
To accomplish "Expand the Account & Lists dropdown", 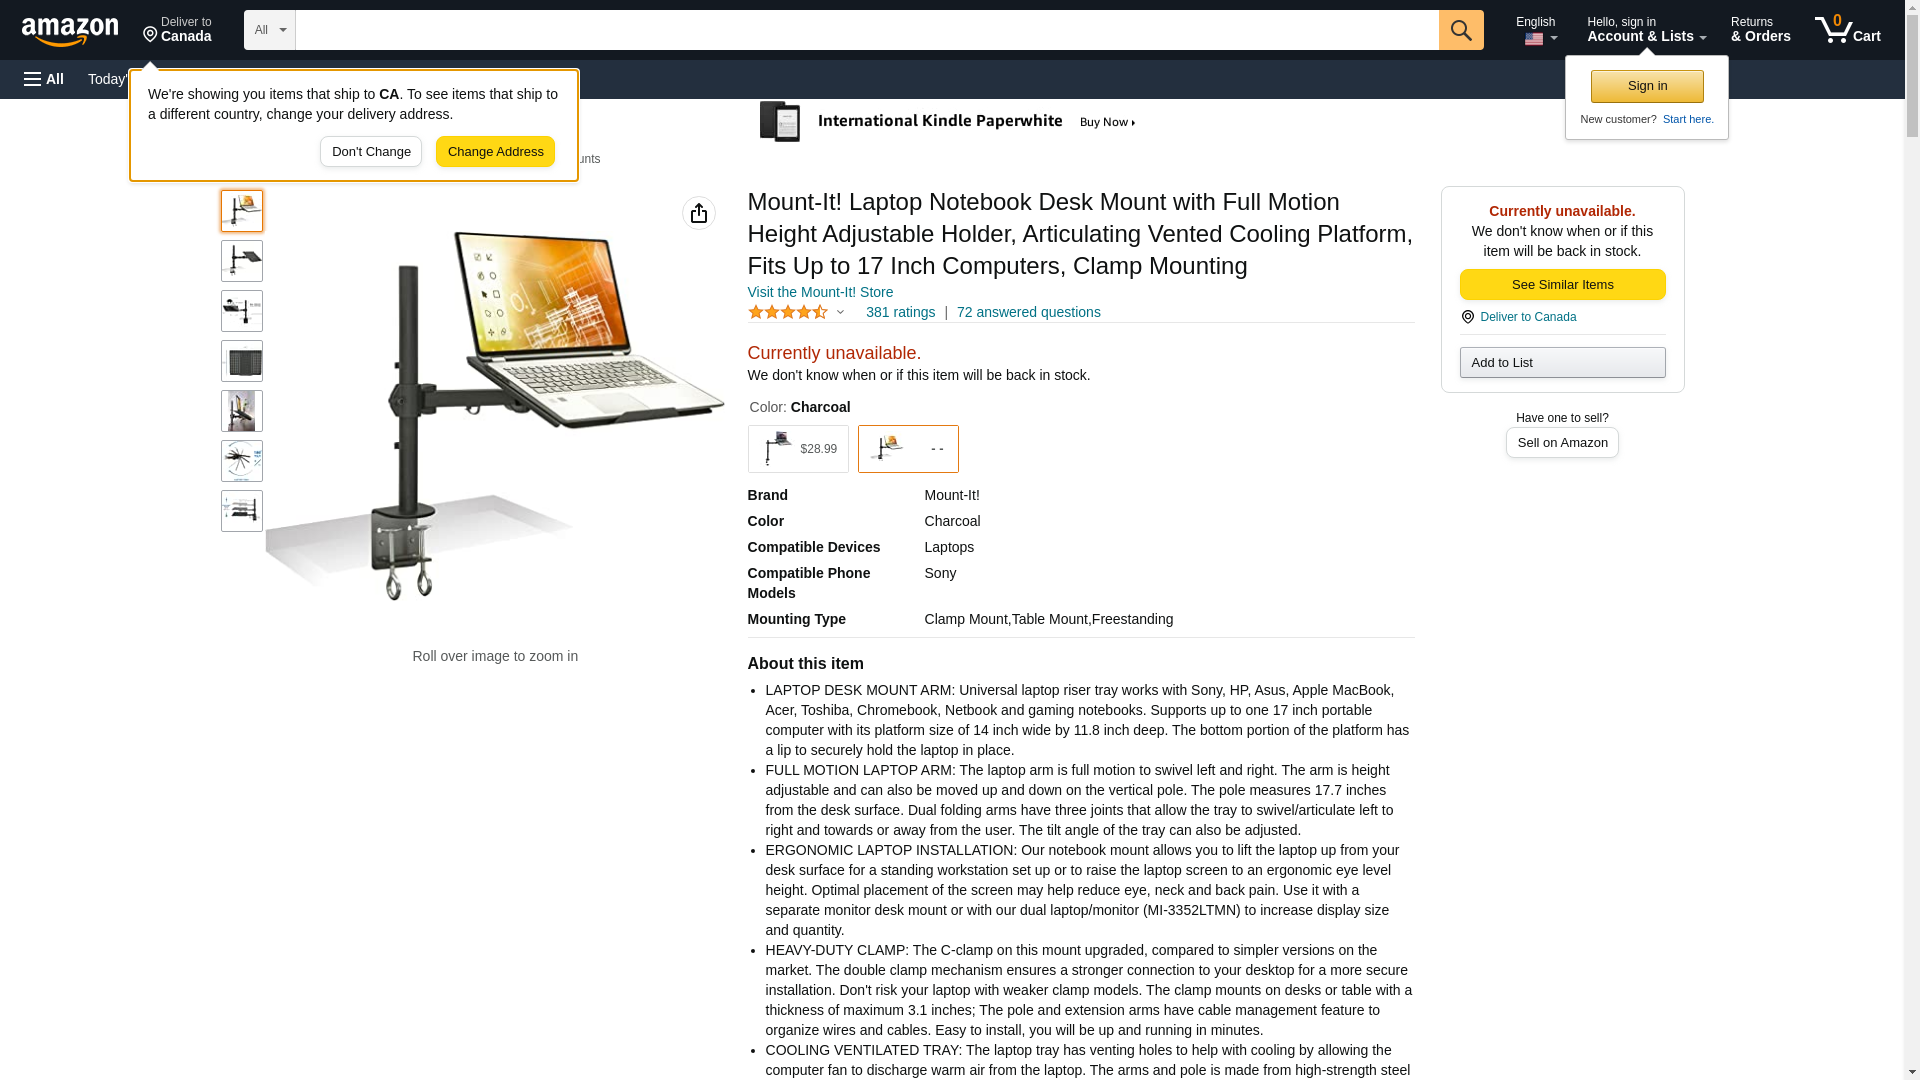I will coord(1646,30).
